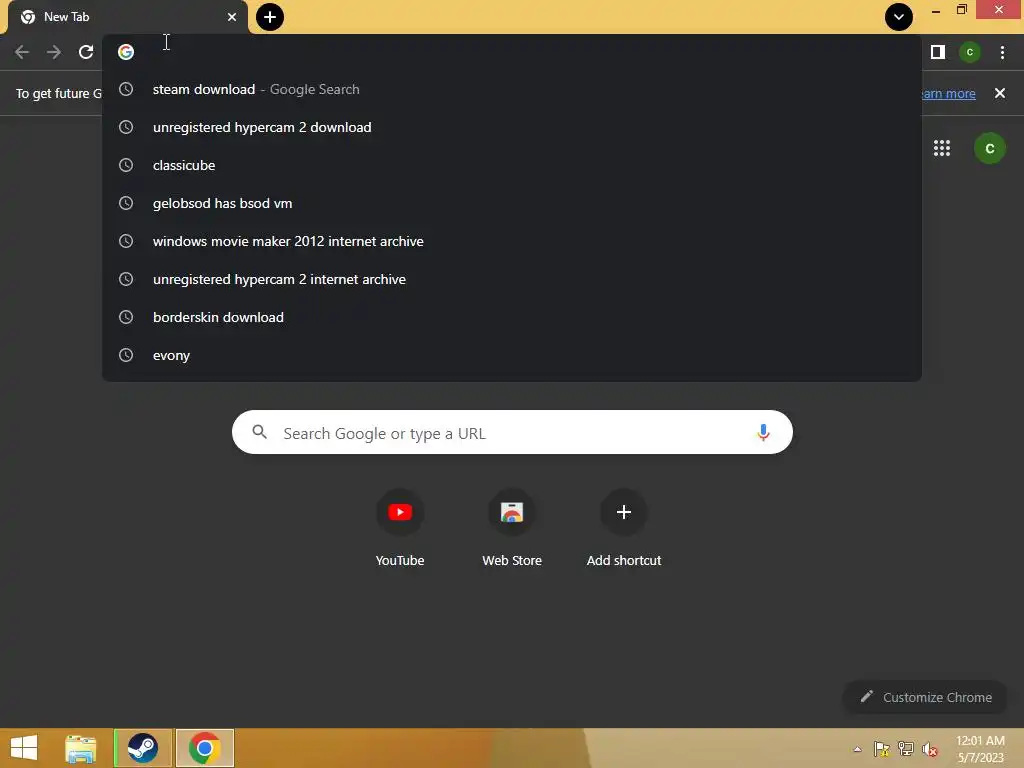1024x768 pixels.
Task: Choose 'evony' suggestion
Action: (512, 355)
